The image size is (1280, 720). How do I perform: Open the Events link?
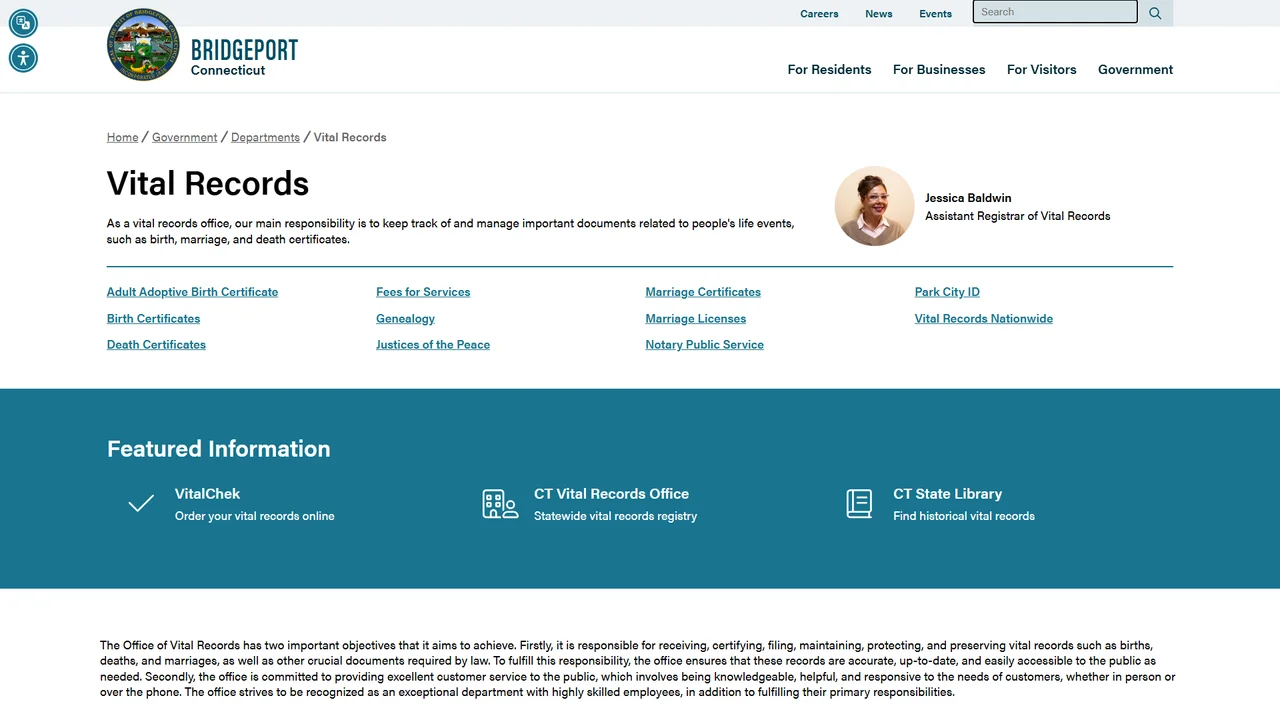point(936,14)
